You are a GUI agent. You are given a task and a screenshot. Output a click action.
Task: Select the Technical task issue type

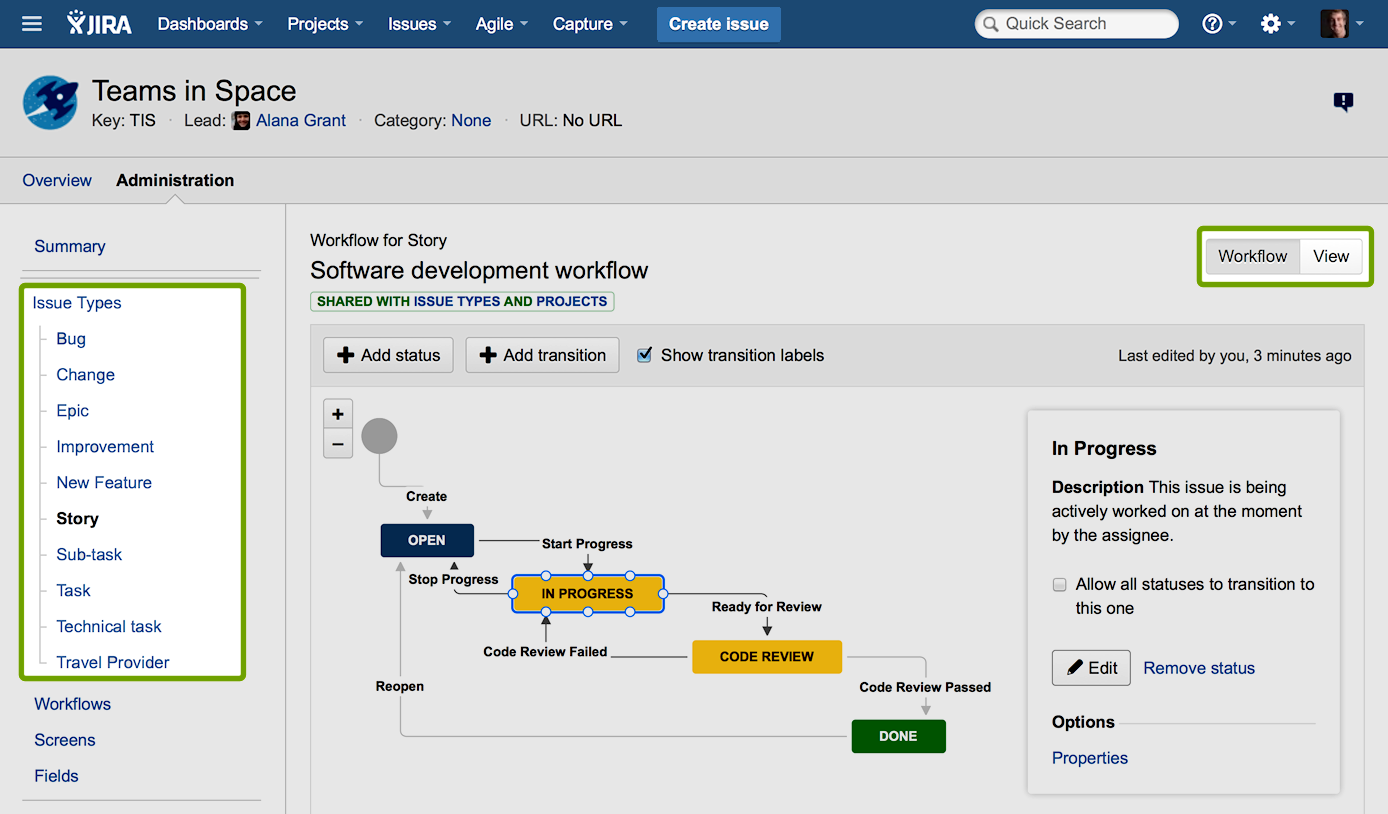[109, 627]
